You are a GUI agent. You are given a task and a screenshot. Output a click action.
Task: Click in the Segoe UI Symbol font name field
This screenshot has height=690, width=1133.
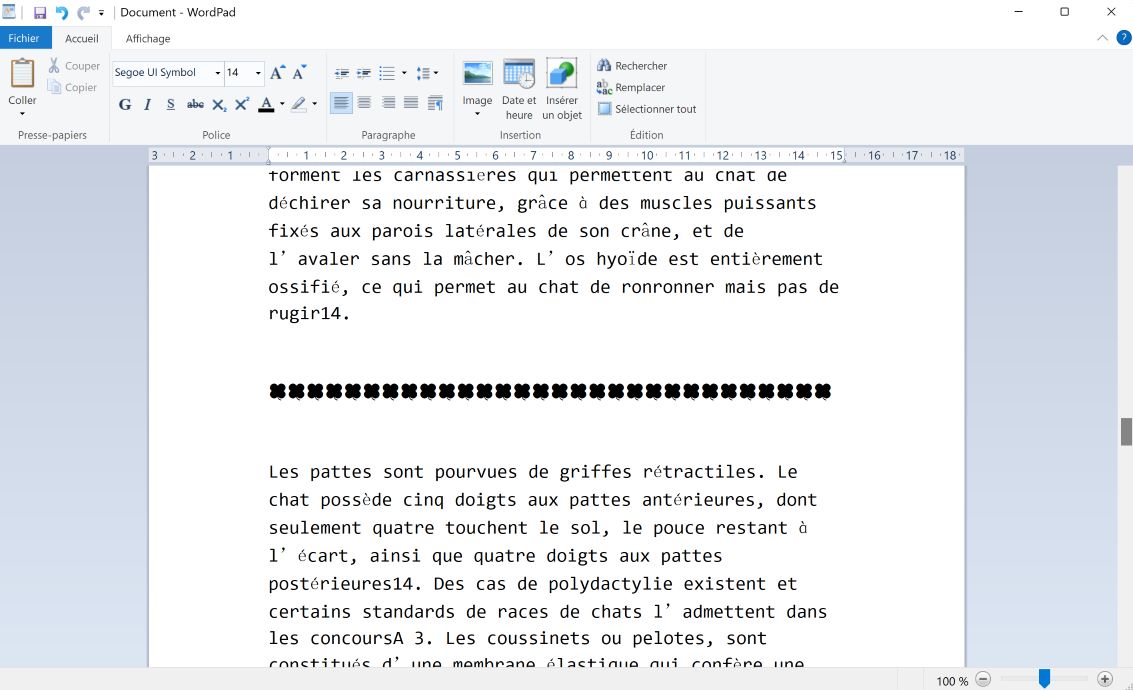163,73
